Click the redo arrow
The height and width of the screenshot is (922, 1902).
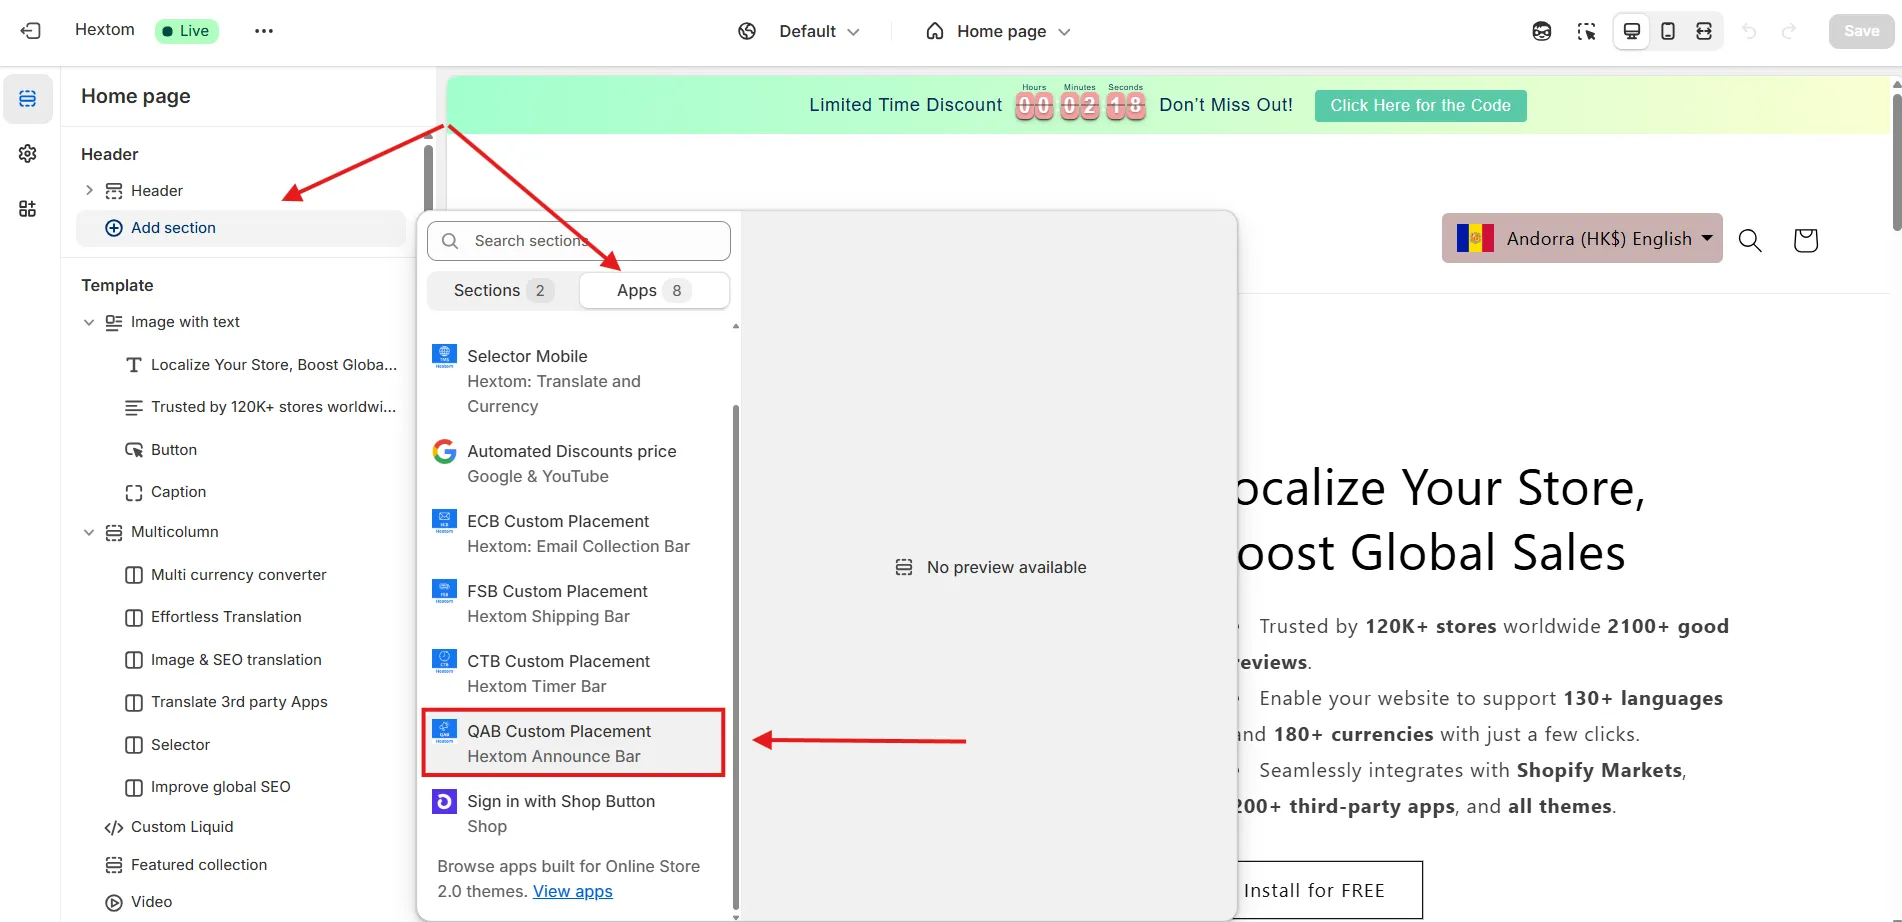coord(1789,31)
